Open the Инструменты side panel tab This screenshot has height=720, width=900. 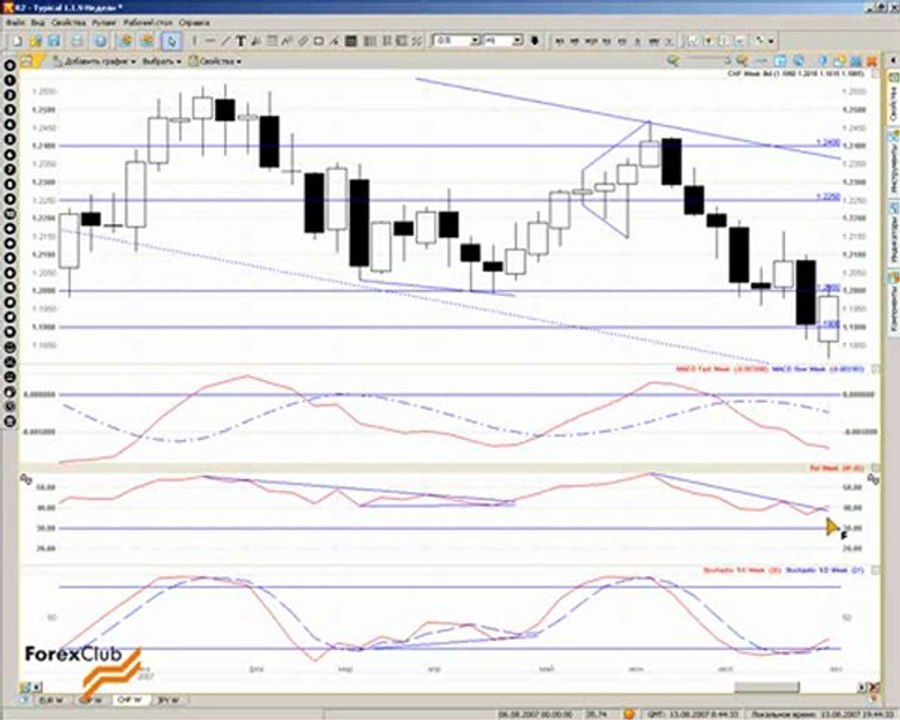(x=894, y=164)
